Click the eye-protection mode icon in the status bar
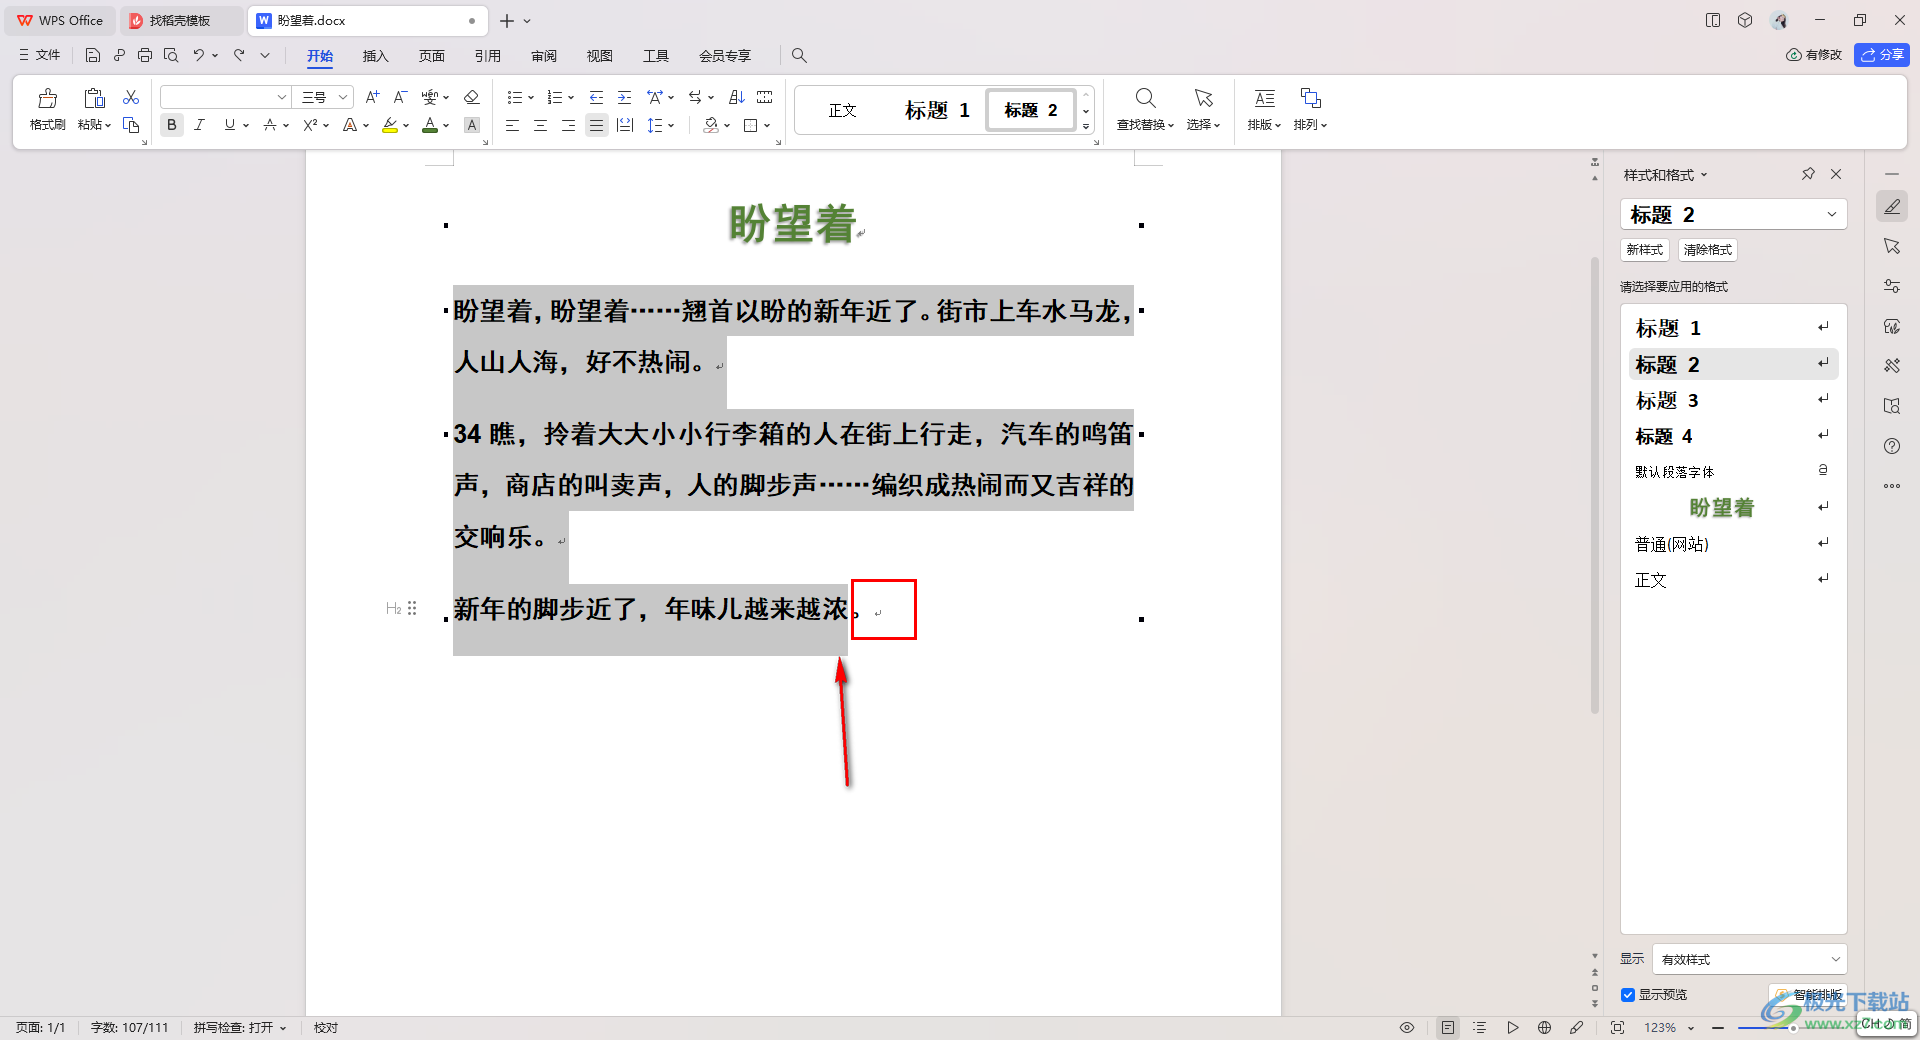This screenshot has width=1920, height=1040. coord(1407,1027)
